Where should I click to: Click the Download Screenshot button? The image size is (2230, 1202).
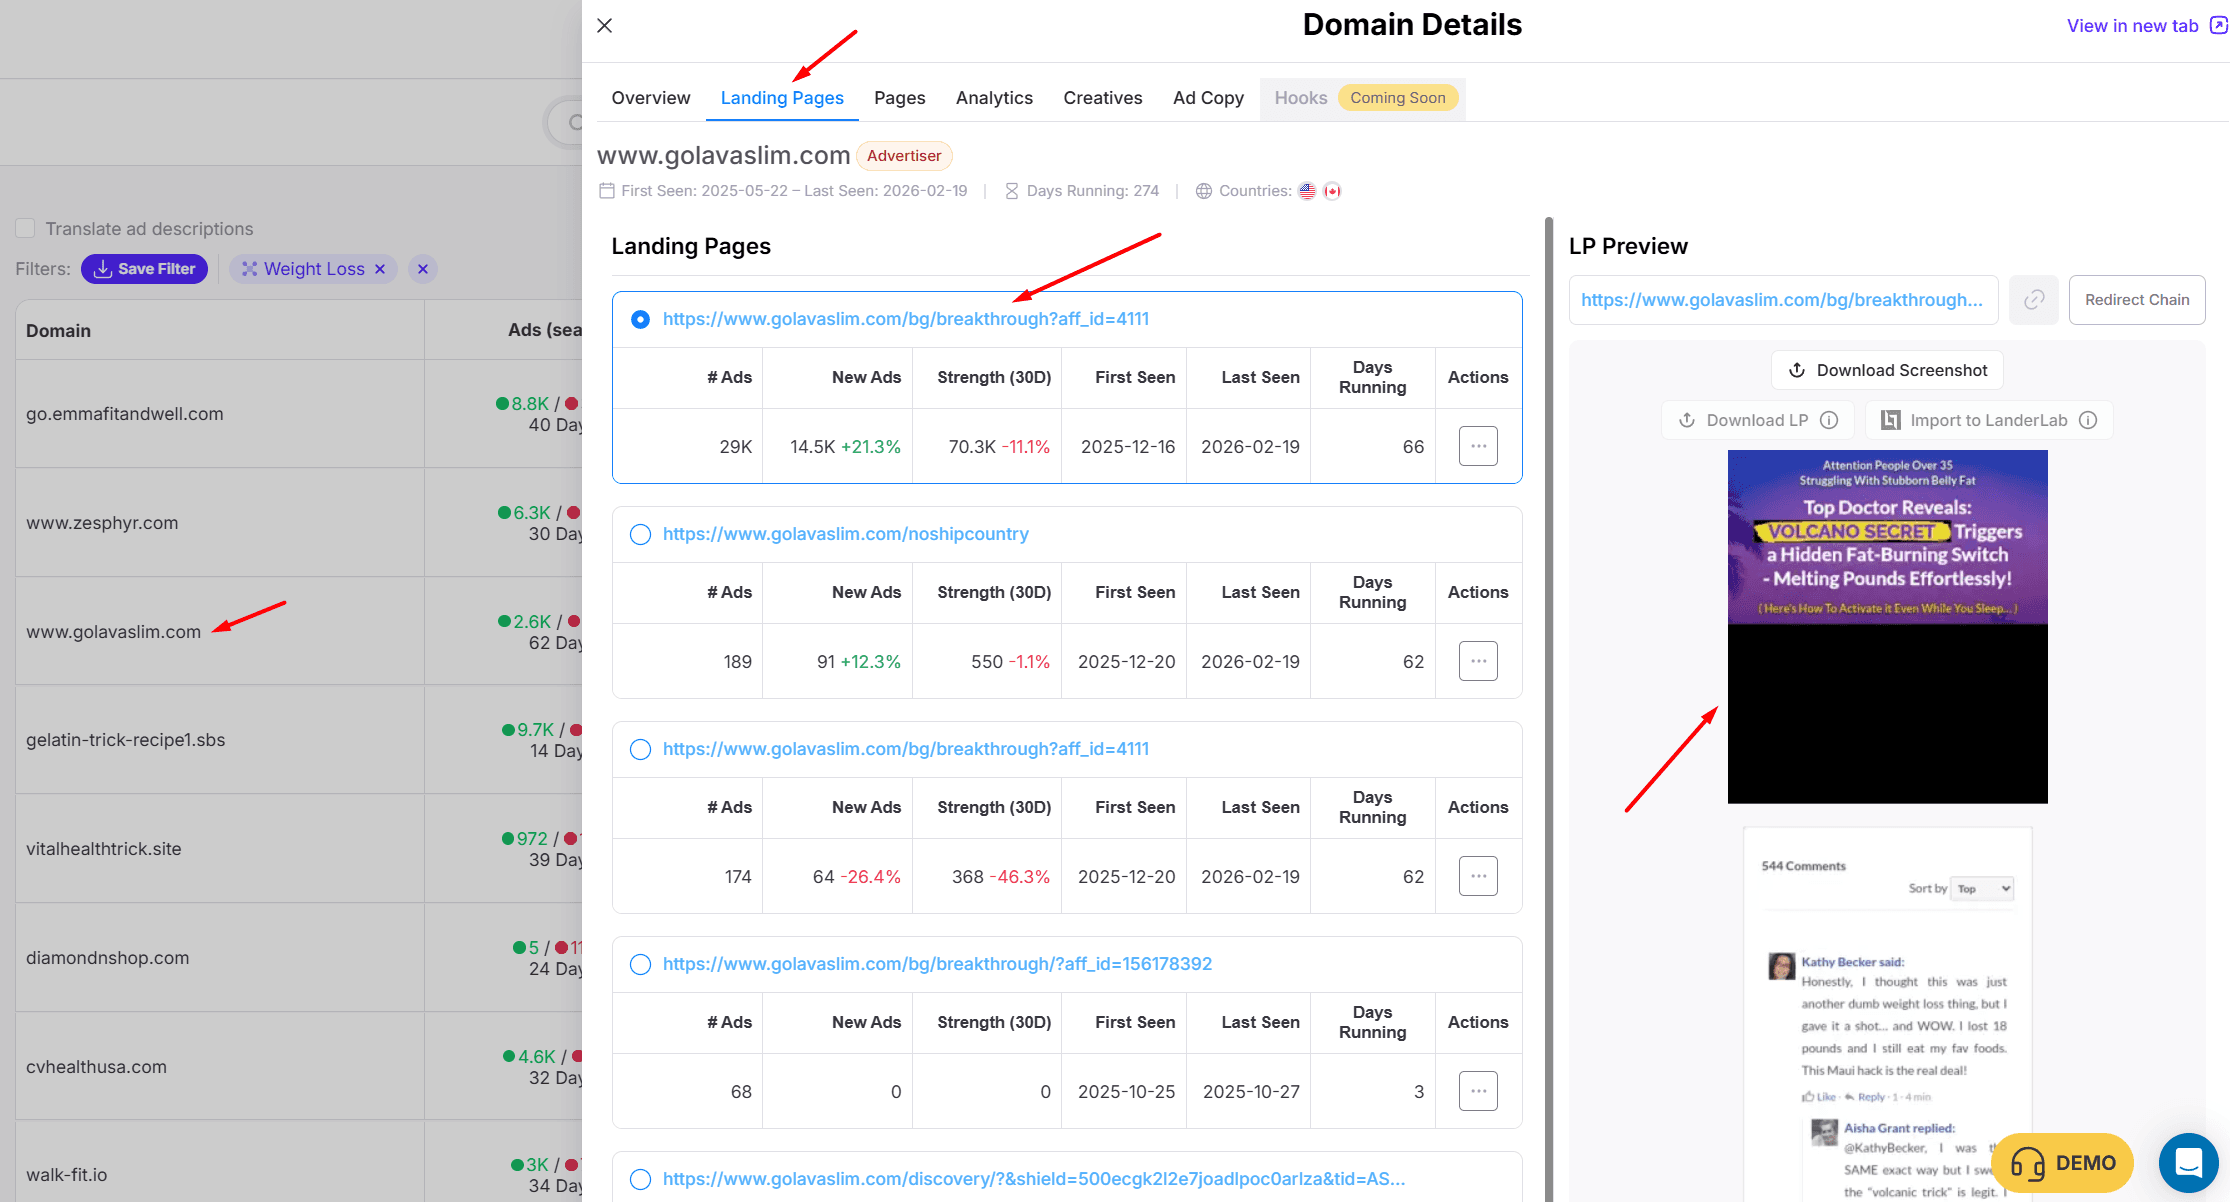tap(1887, 370)
